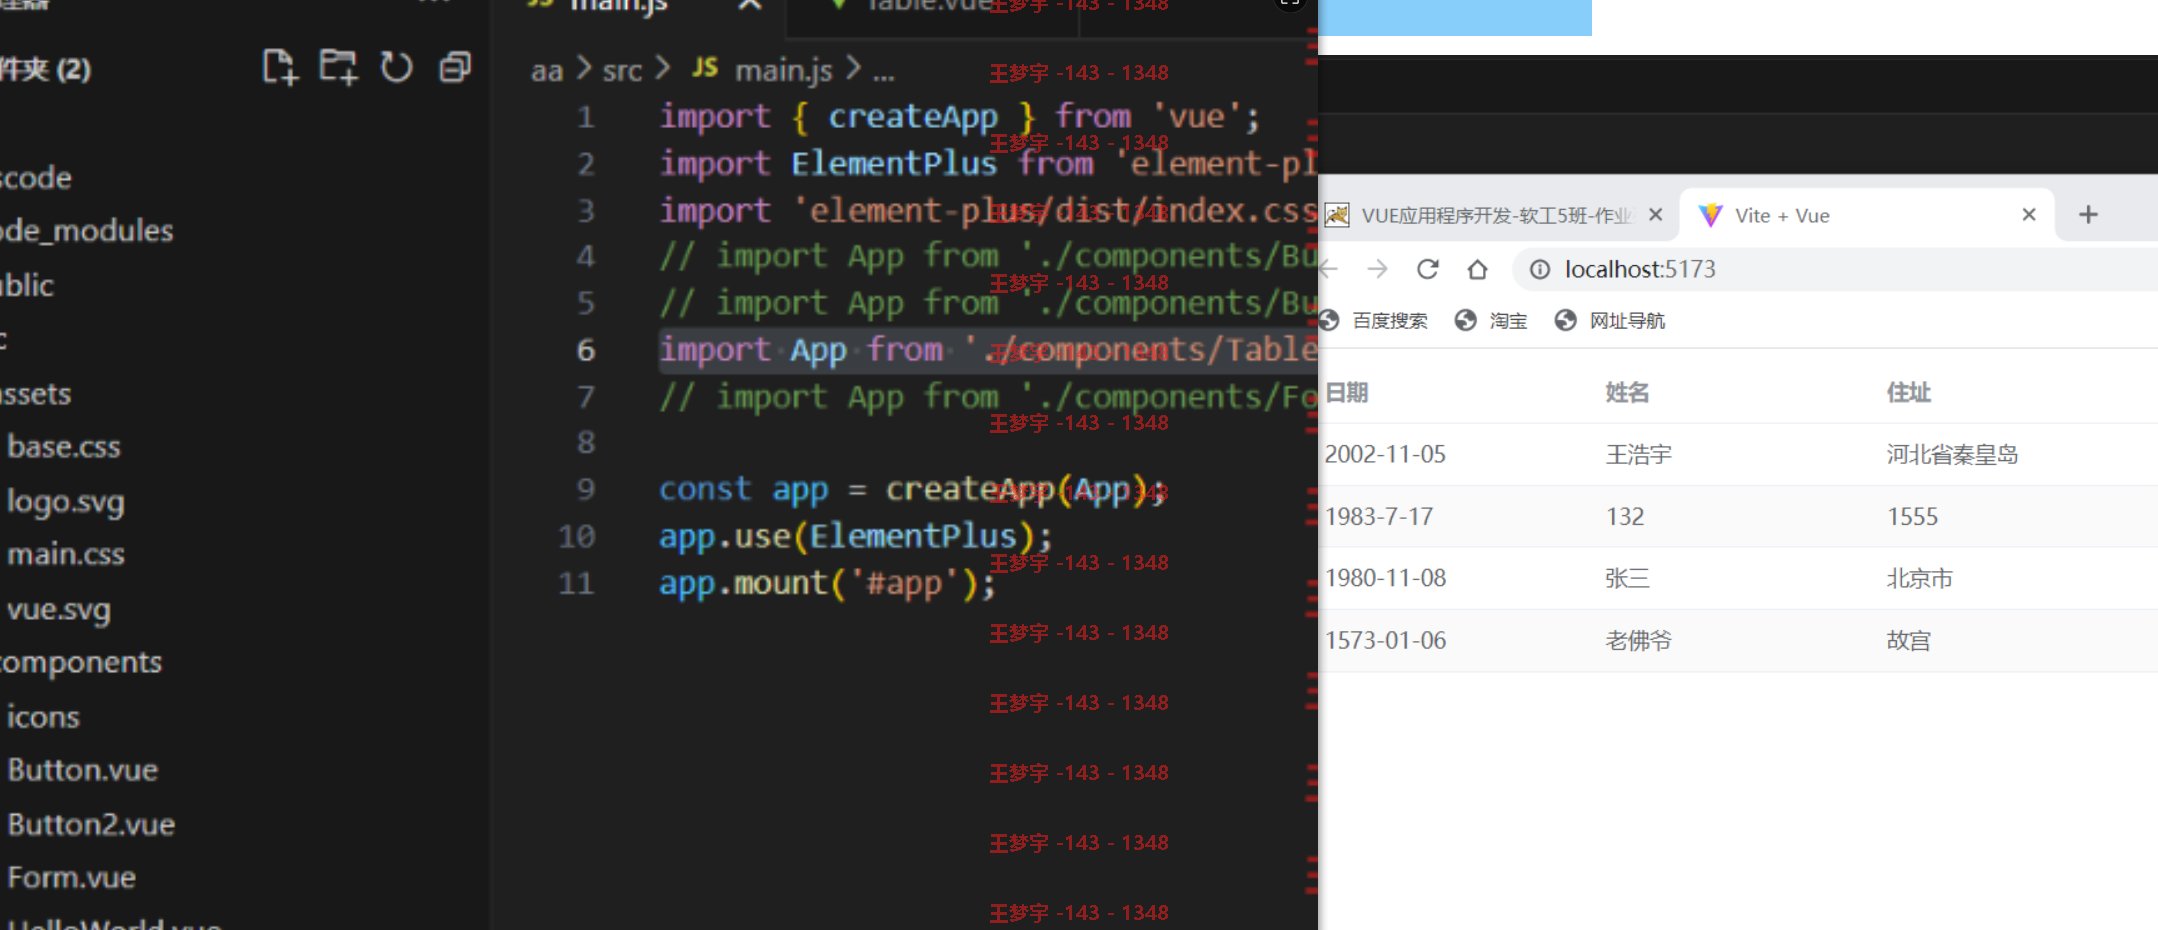Click the 故宫 address cell

(x=1908, y=641)
